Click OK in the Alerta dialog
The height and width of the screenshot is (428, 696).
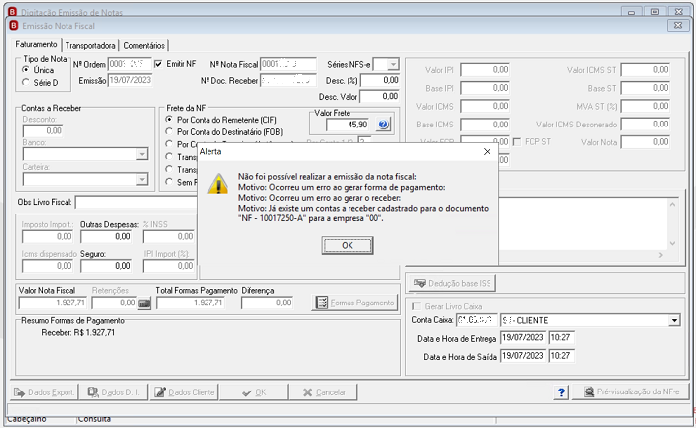tap(347, 246)
